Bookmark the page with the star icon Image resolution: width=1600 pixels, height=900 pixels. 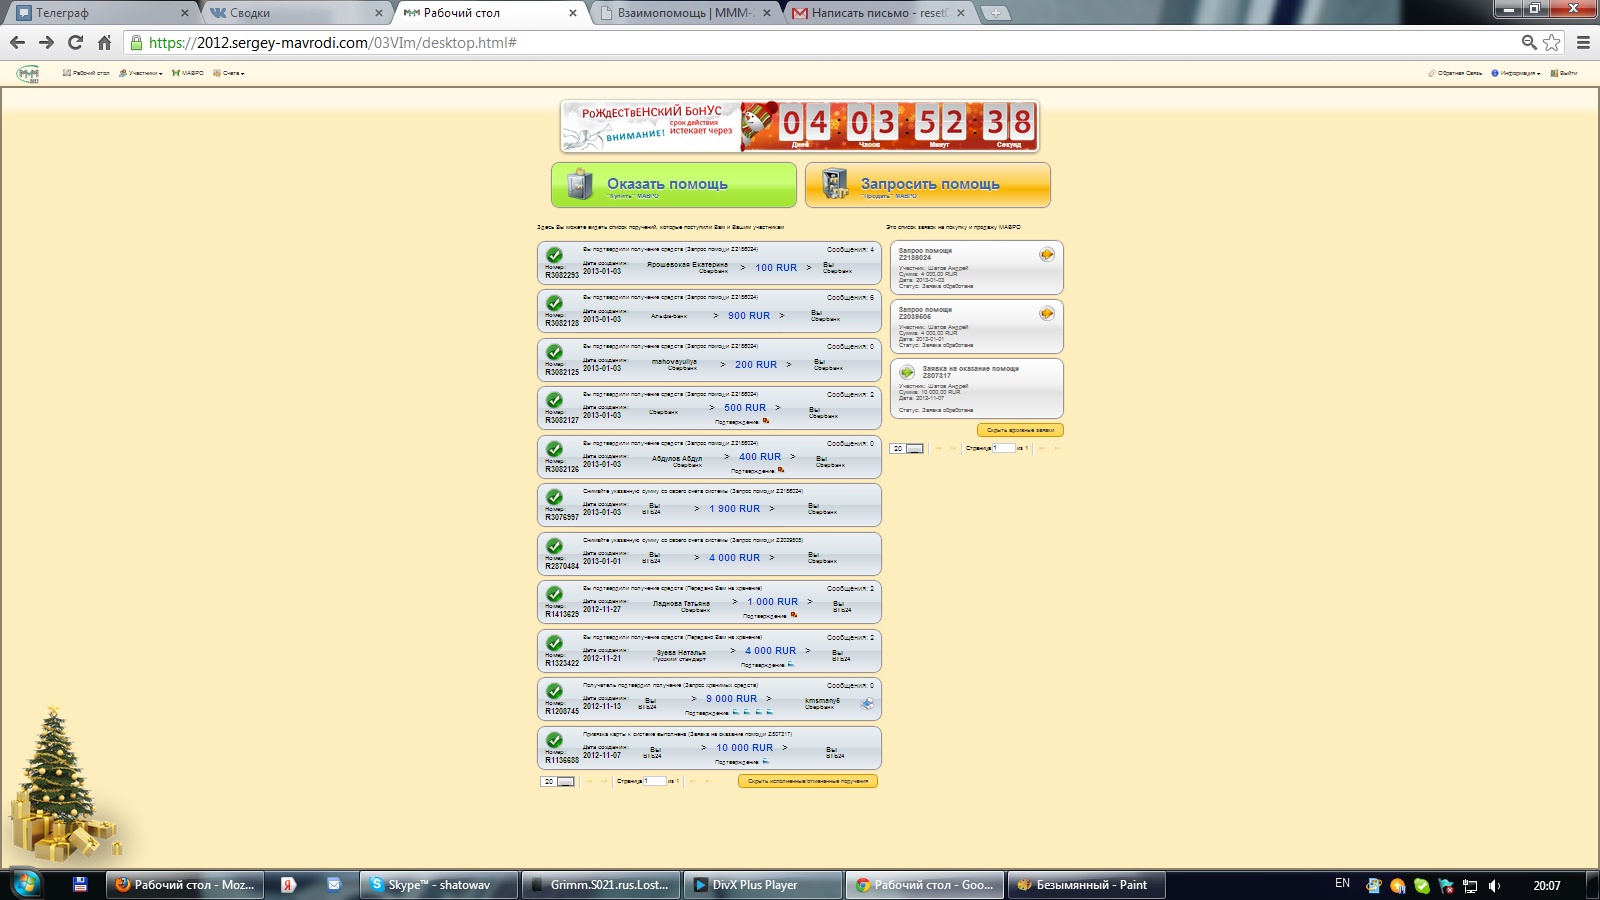(1552, 42)
